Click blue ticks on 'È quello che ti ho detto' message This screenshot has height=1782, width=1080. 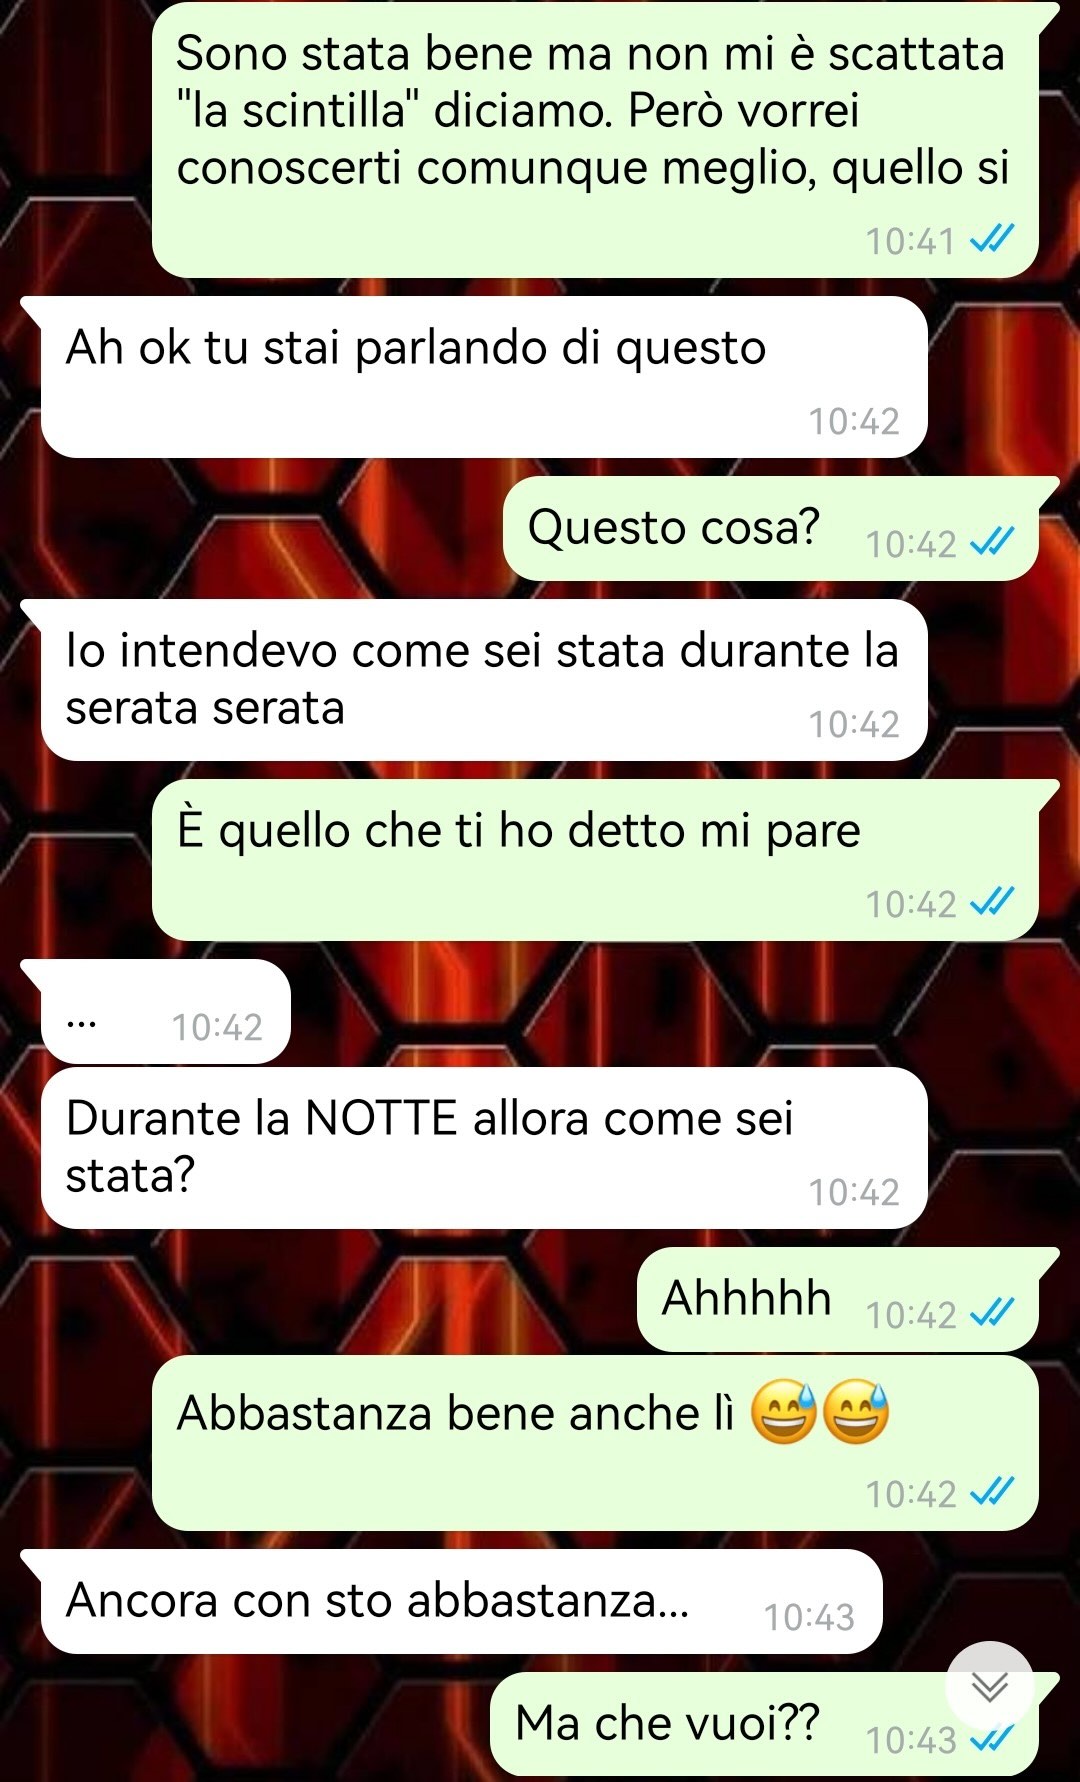[x=993, y=901]
